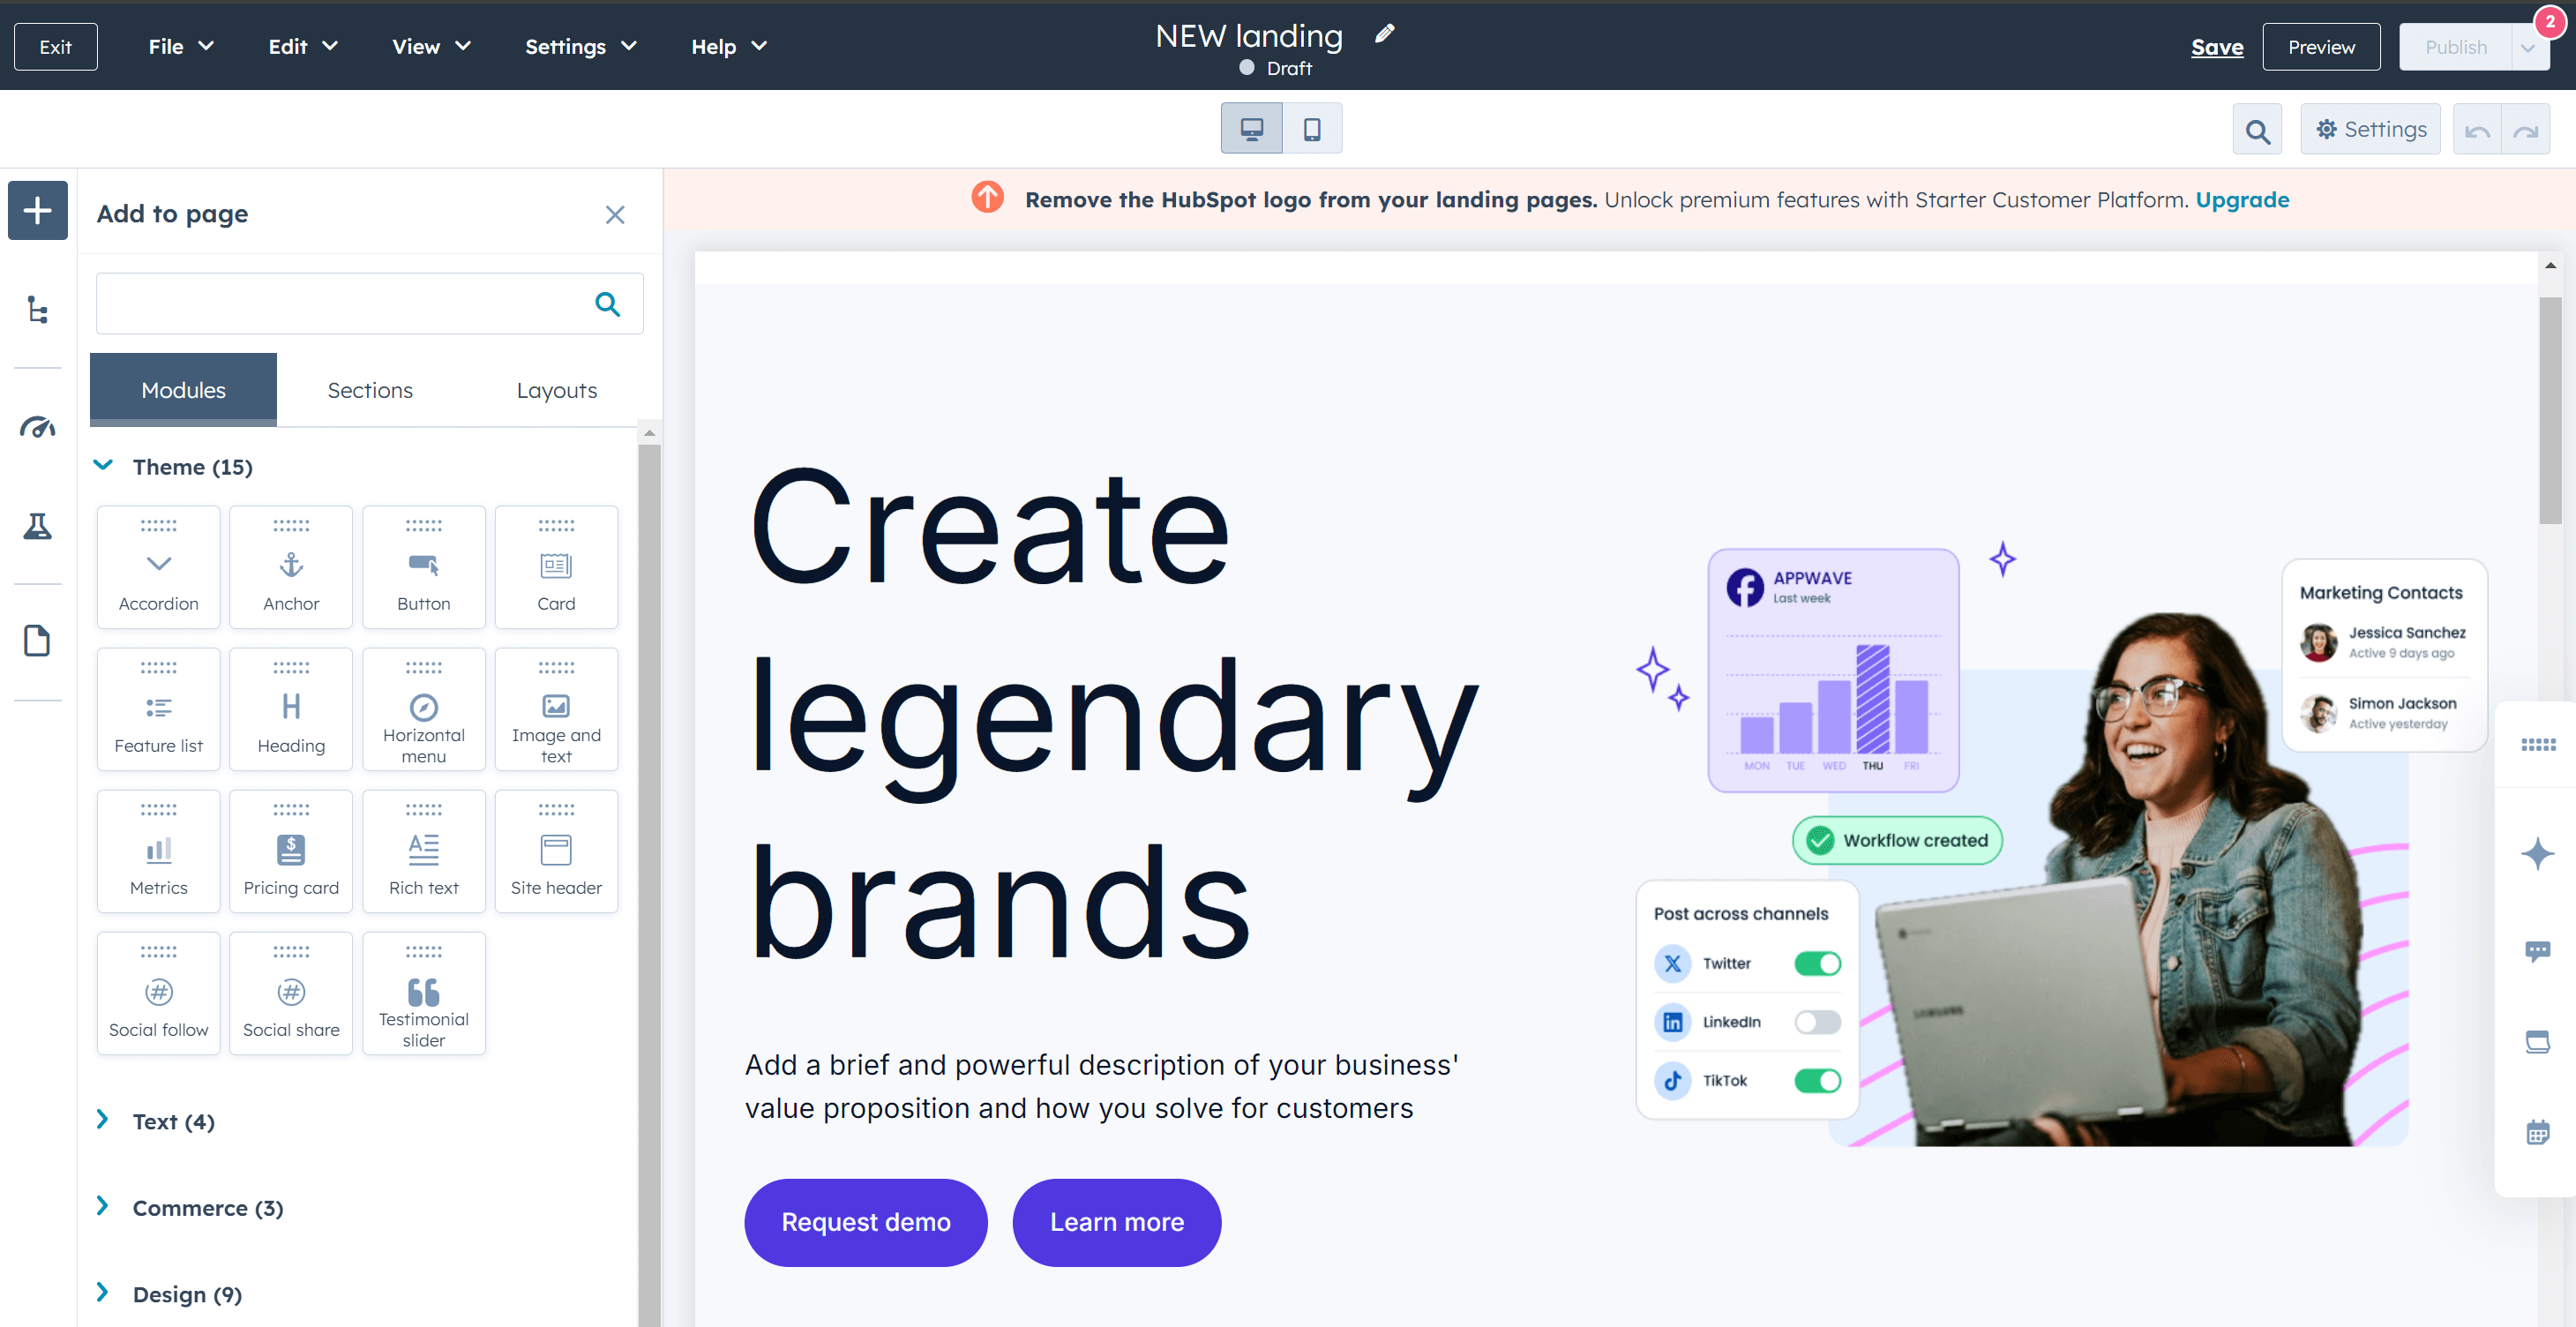Click the Request demo button
2576x1327 pixels.
coord(865,1220)
